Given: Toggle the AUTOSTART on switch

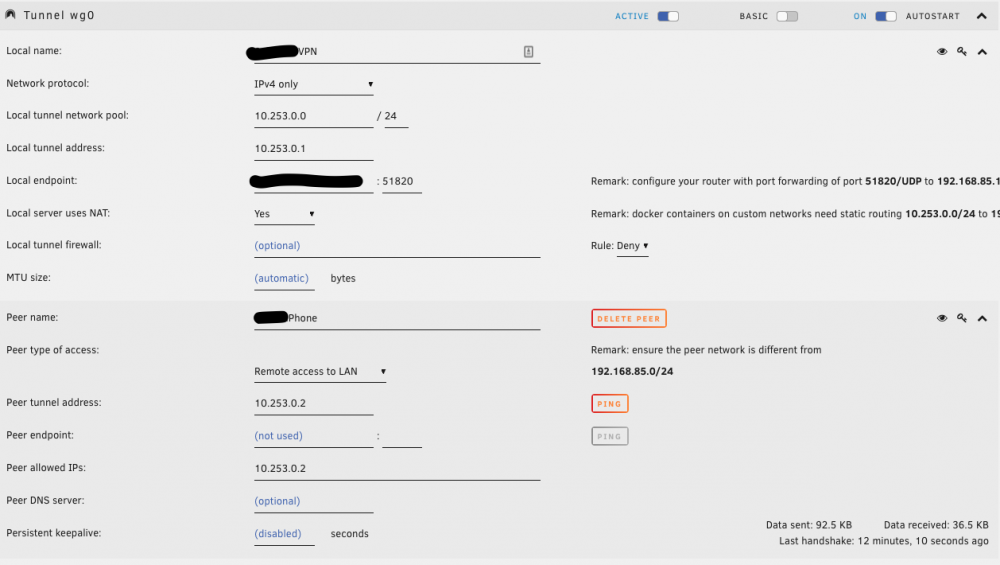Looking at the screenshot, I should point(885,16).
